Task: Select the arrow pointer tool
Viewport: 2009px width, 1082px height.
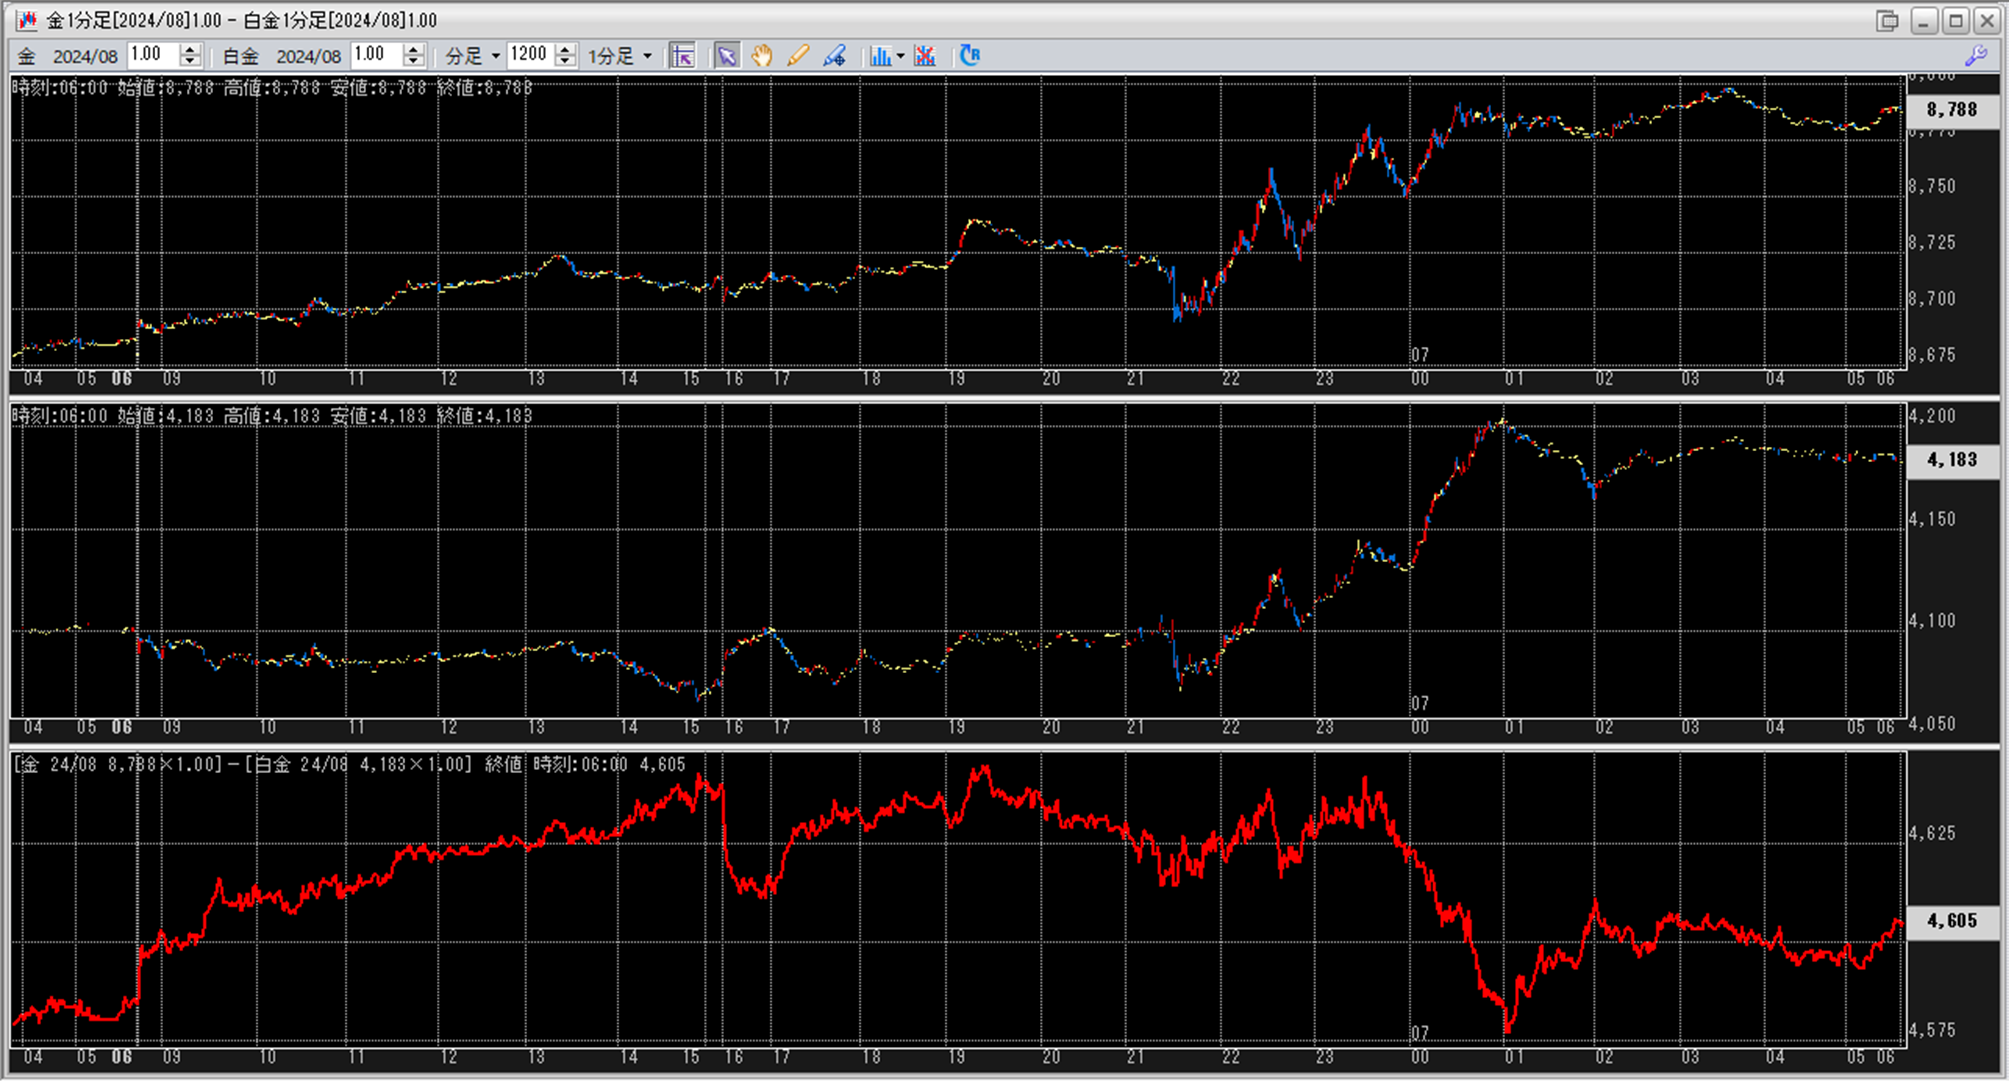Action: (x=727, y=56)
